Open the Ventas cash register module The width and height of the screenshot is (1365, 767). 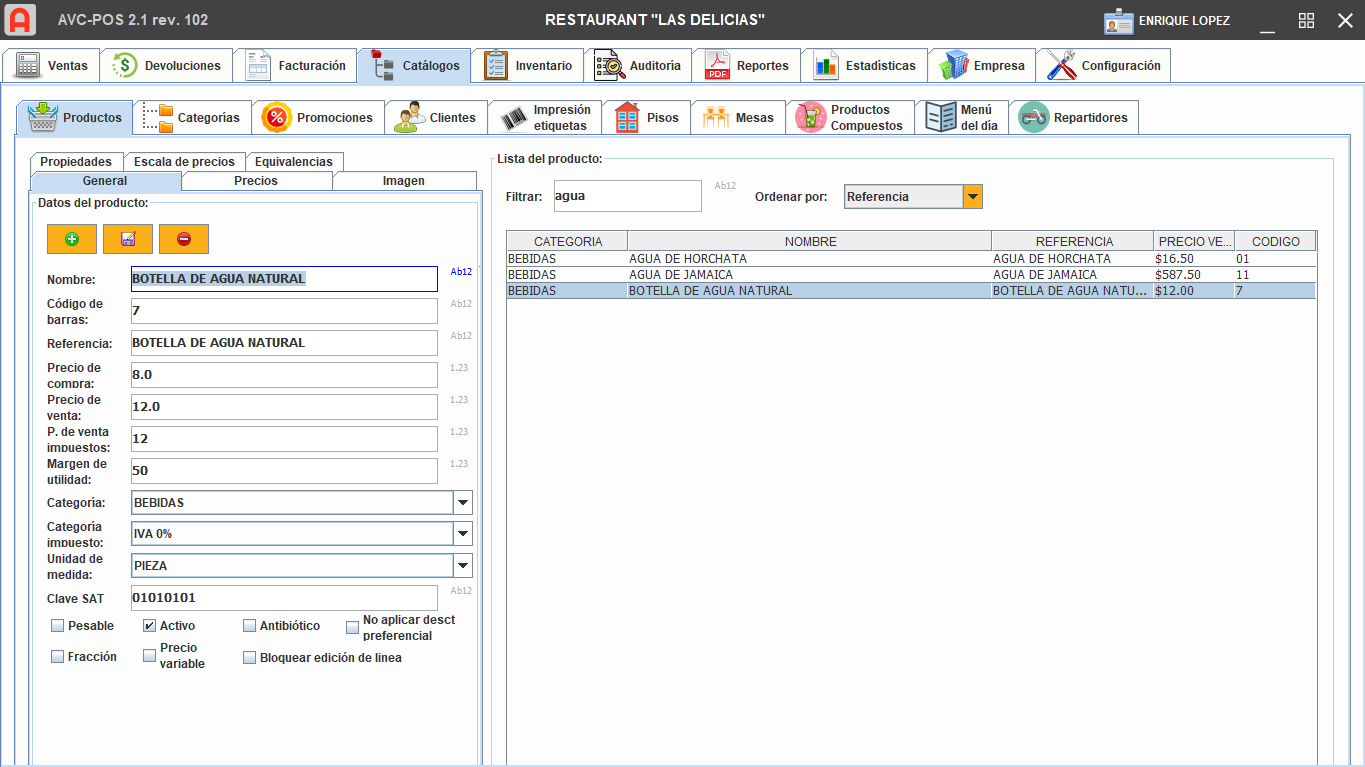[x=52, y=66]
